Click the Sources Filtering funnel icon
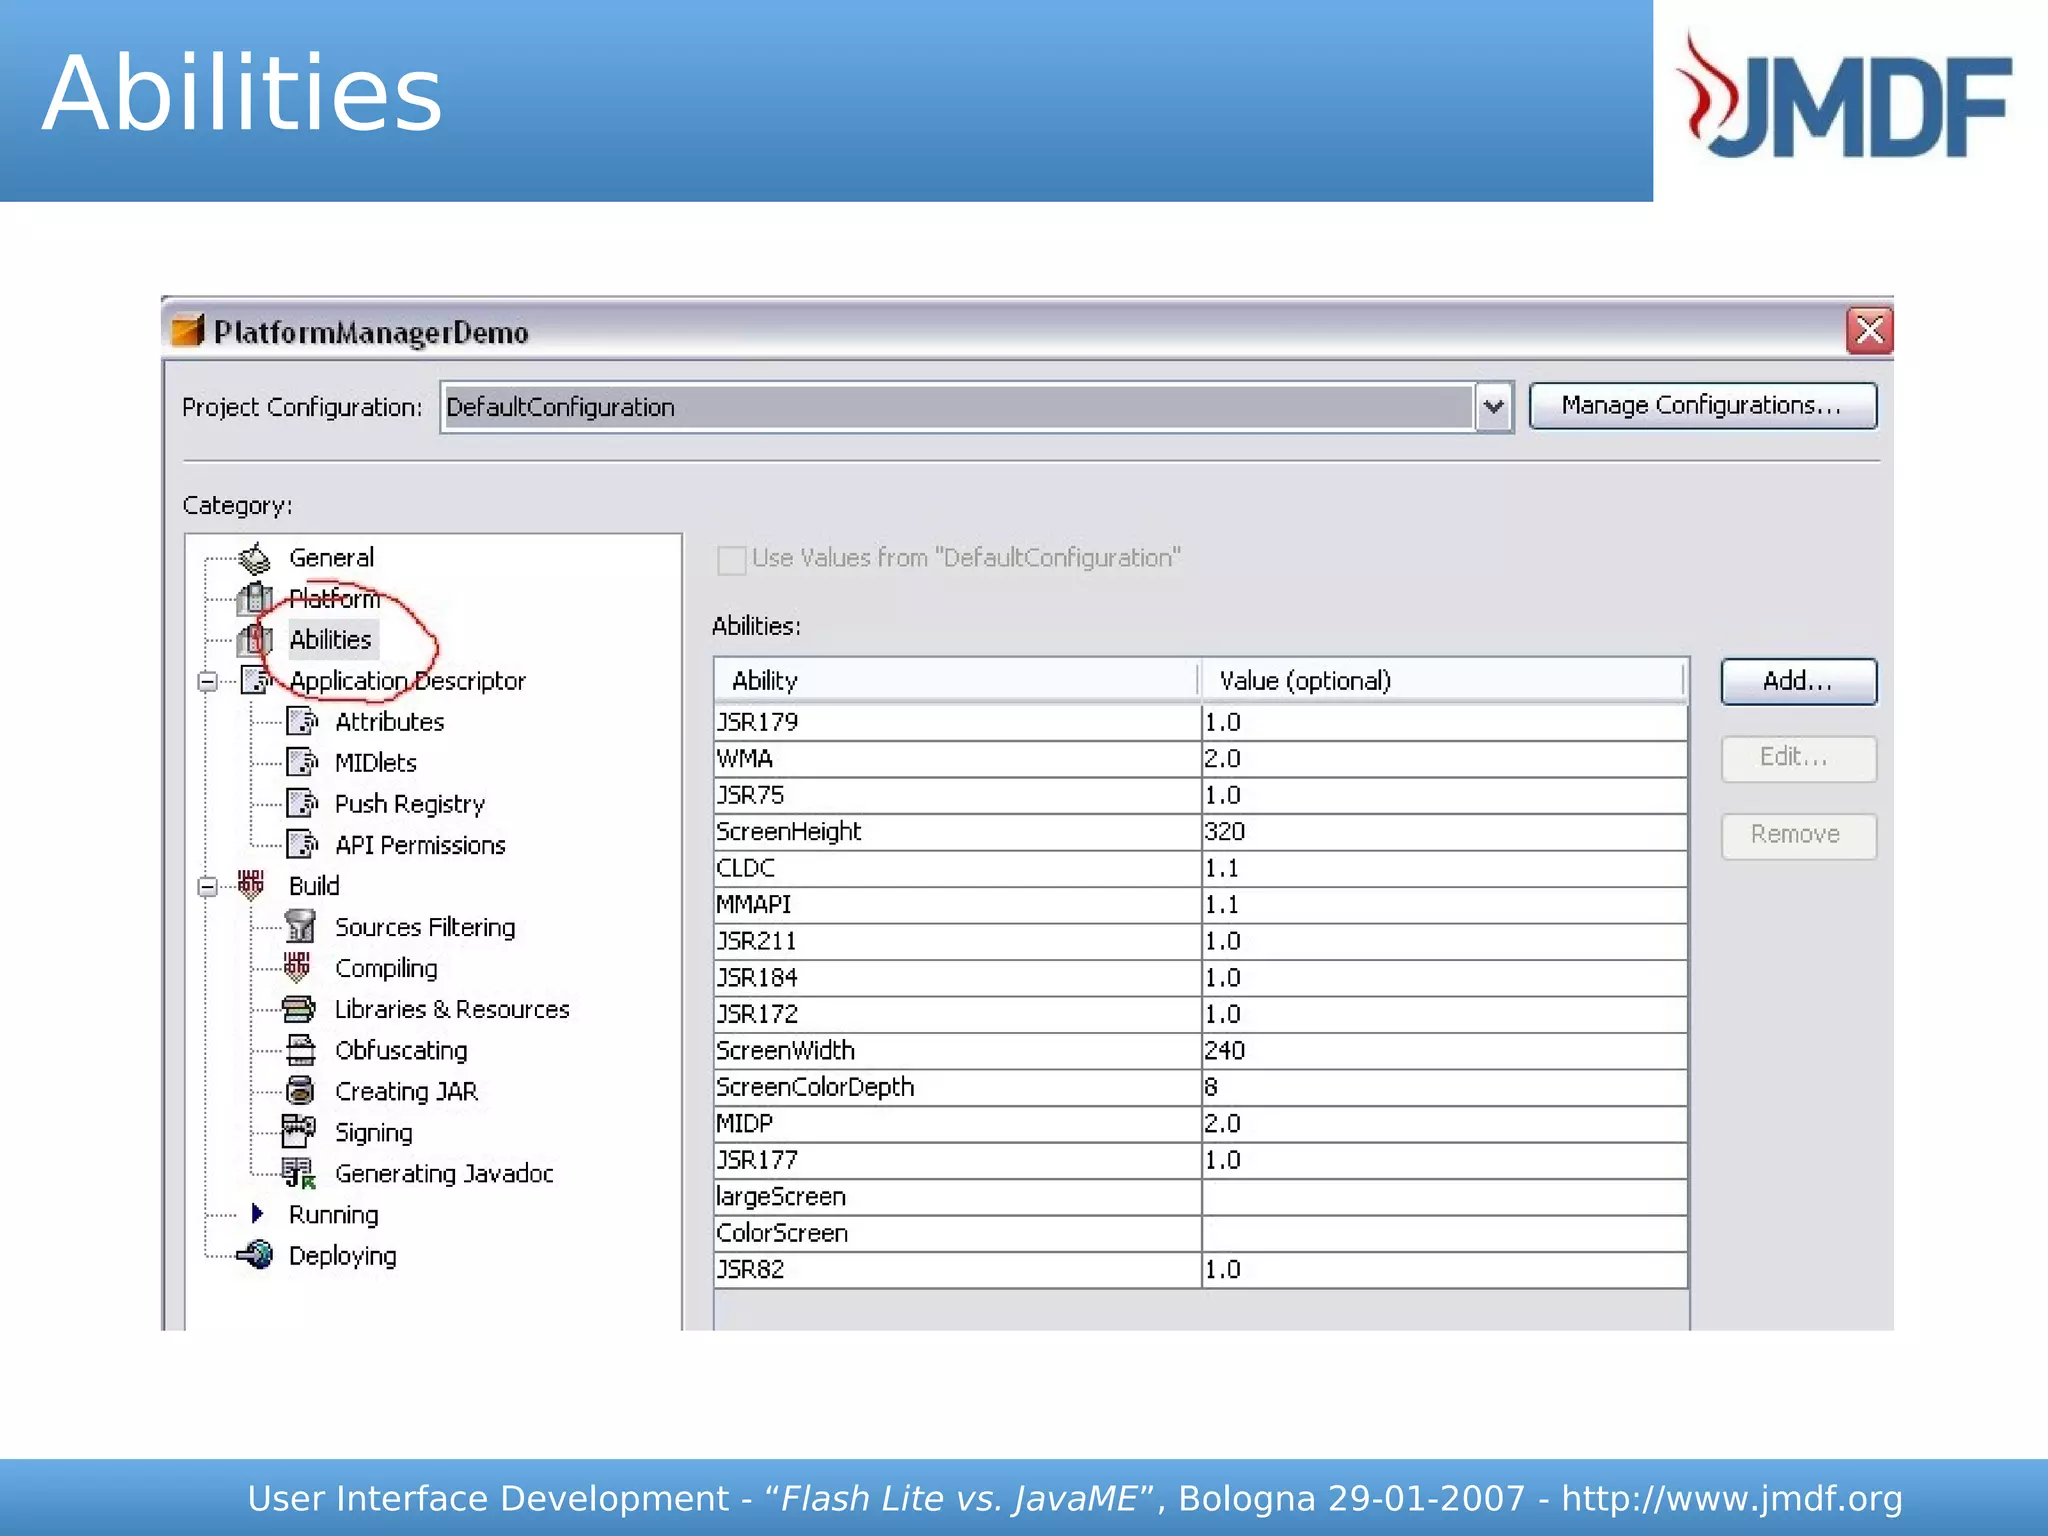2048x1536 pixels. click(300, 927)
